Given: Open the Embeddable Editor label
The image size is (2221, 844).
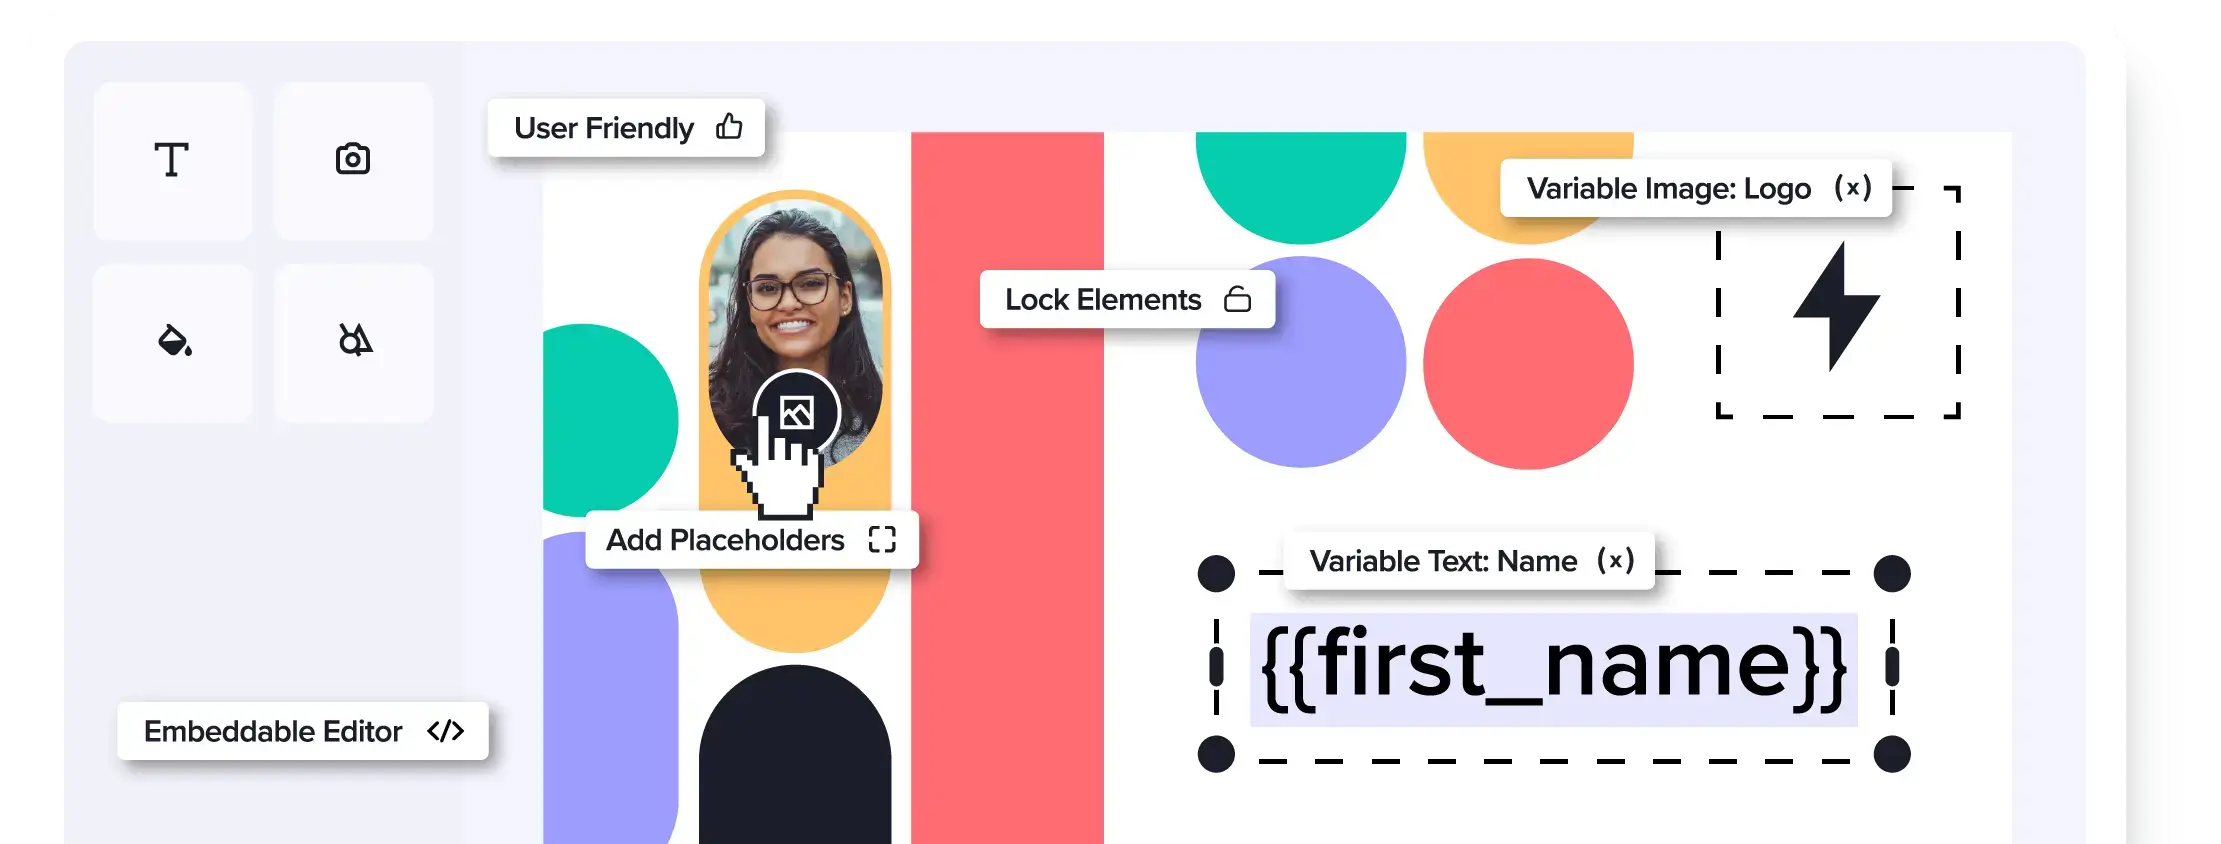Looking at the screenshot, I should click(273, 731).
